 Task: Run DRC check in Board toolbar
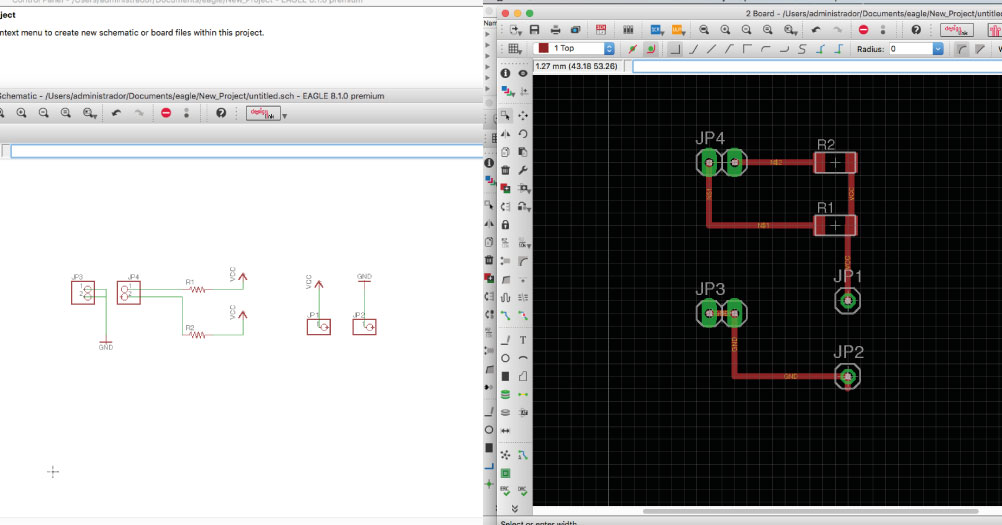point(523,491)
